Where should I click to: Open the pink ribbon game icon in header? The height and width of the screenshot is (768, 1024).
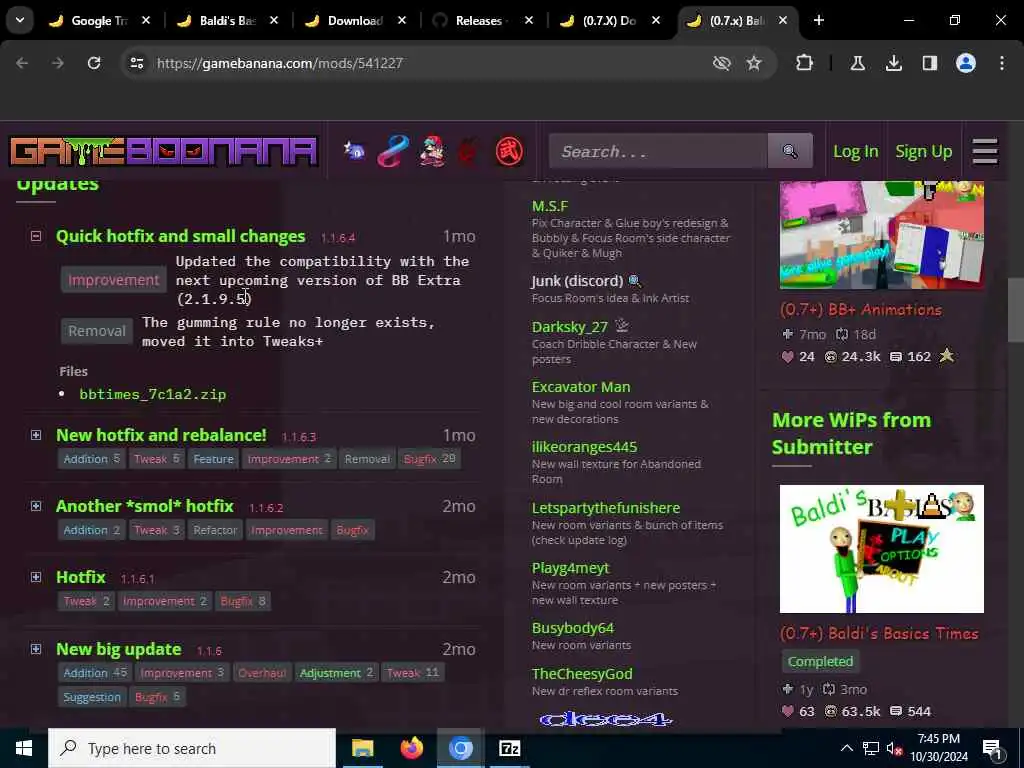(x=393, y=151)
